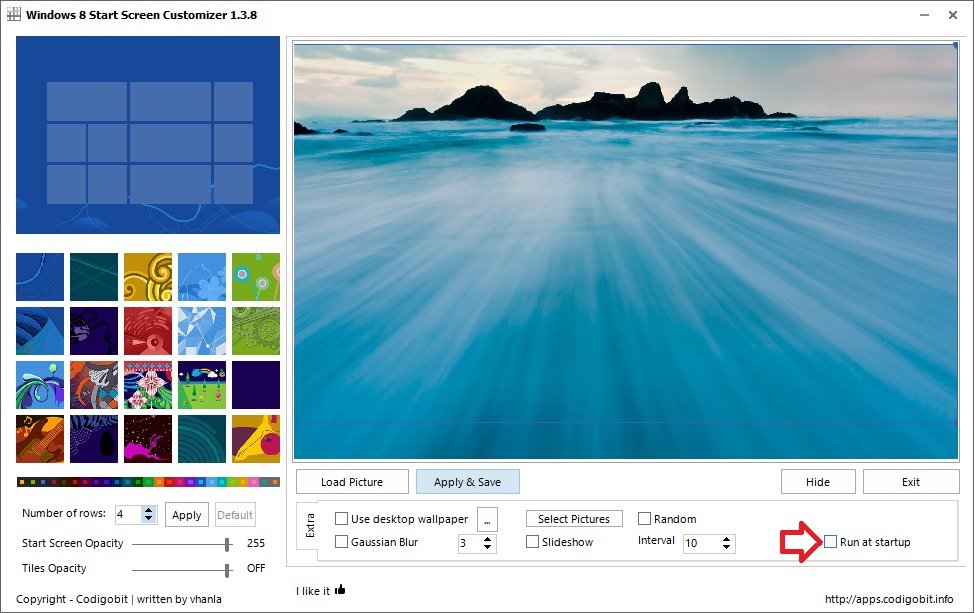This screenshot has width=975, height=613.
Task: Adjust the Start Screen Opacity slider
Action: point(230,544)
